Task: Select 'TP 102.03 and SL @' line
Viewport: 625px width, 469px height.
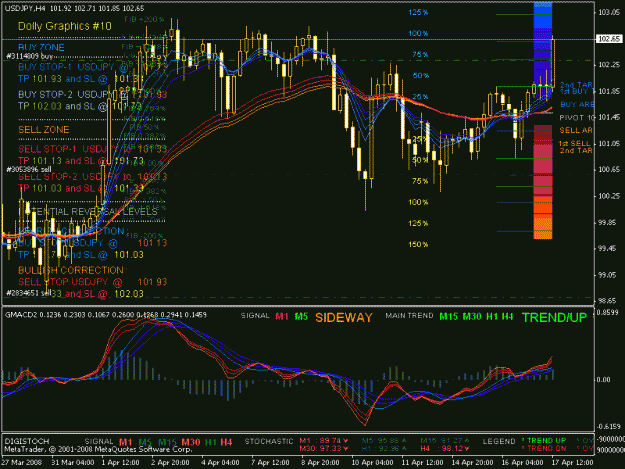Action: [63, 106]
